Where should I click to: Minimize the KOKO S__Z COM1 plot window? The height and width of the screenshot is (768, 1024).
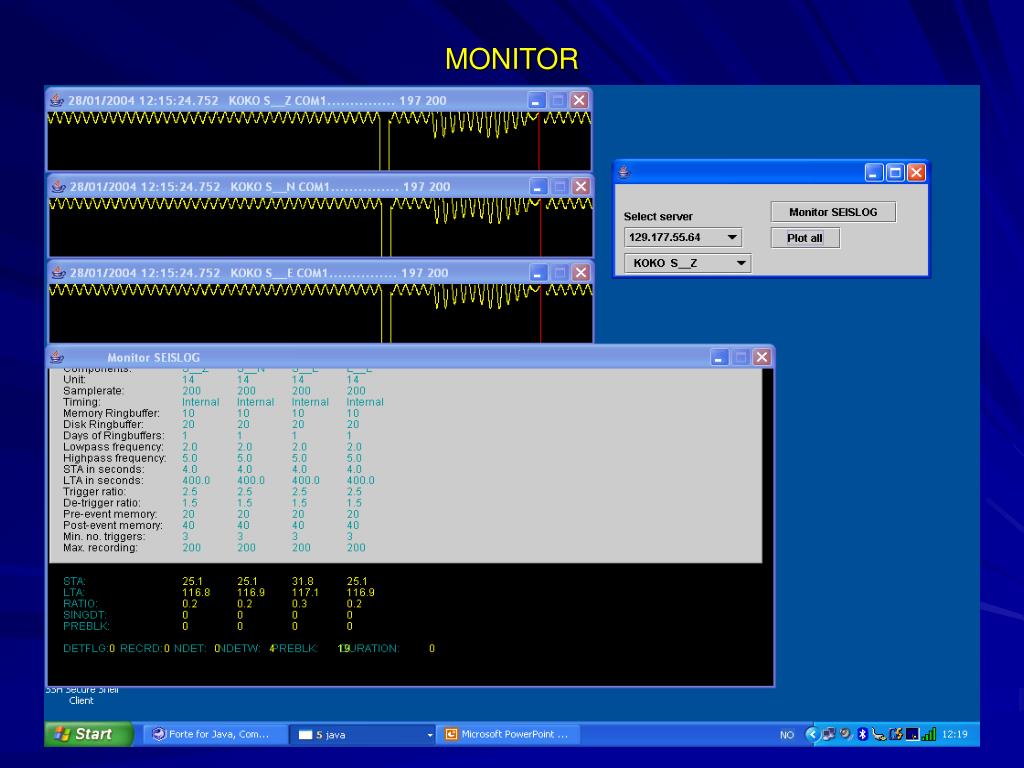click(536, 100)
